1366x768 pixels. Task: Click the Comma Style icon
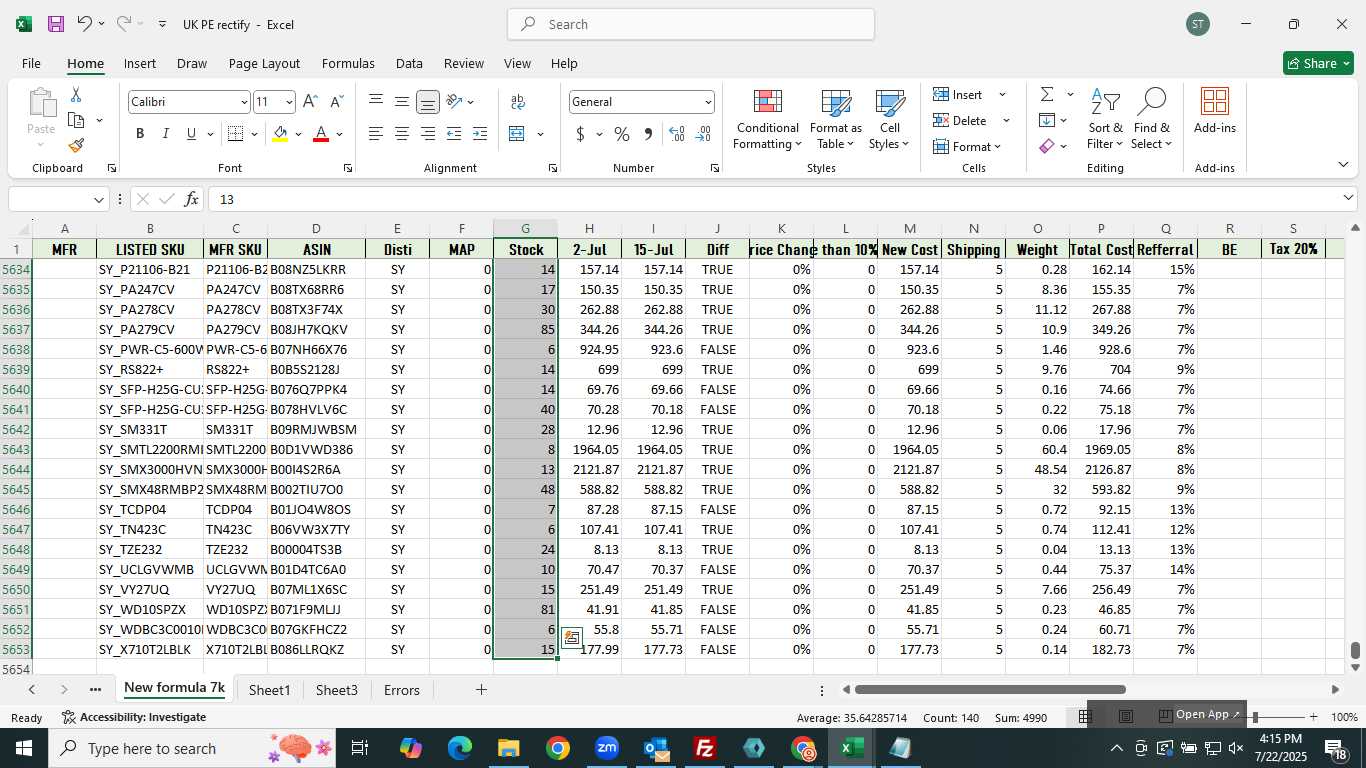pos(648,134)
